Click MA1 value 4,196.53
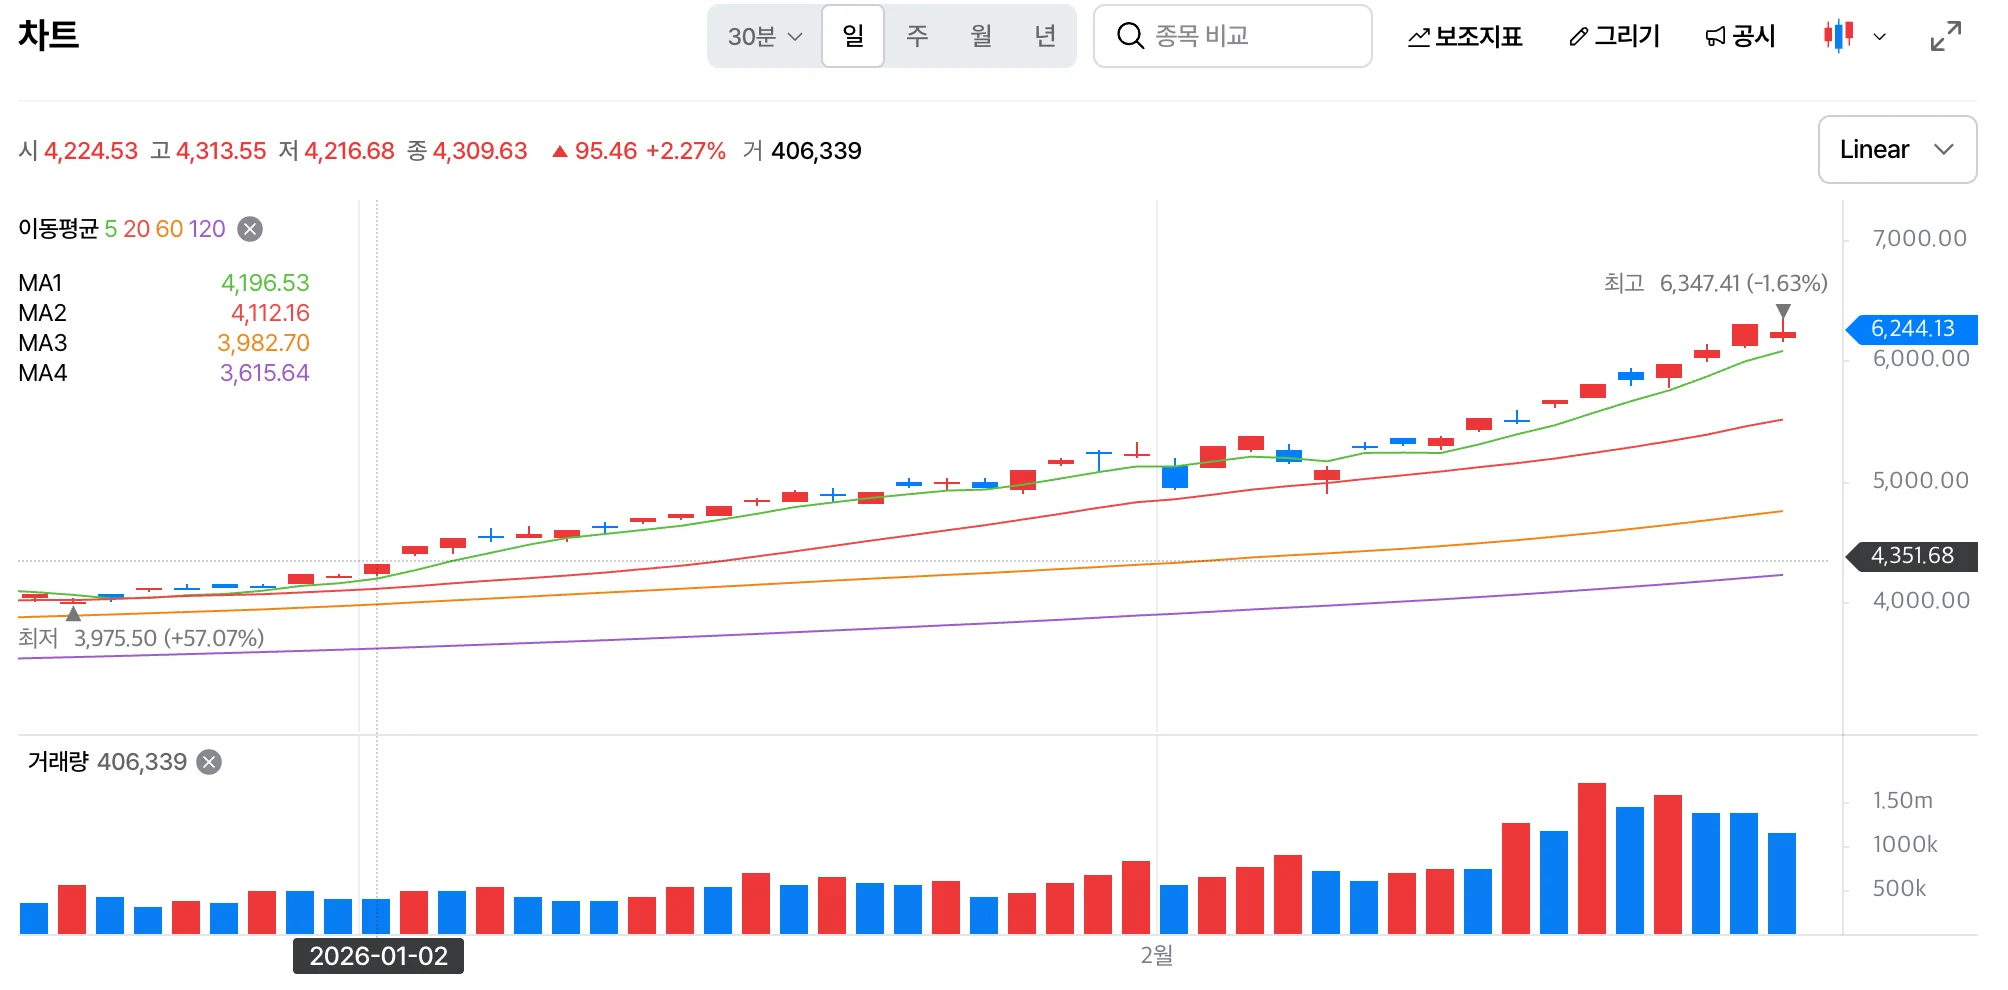Image resolution: width=2008 pixels, height=990 pixels. (265, 283)
